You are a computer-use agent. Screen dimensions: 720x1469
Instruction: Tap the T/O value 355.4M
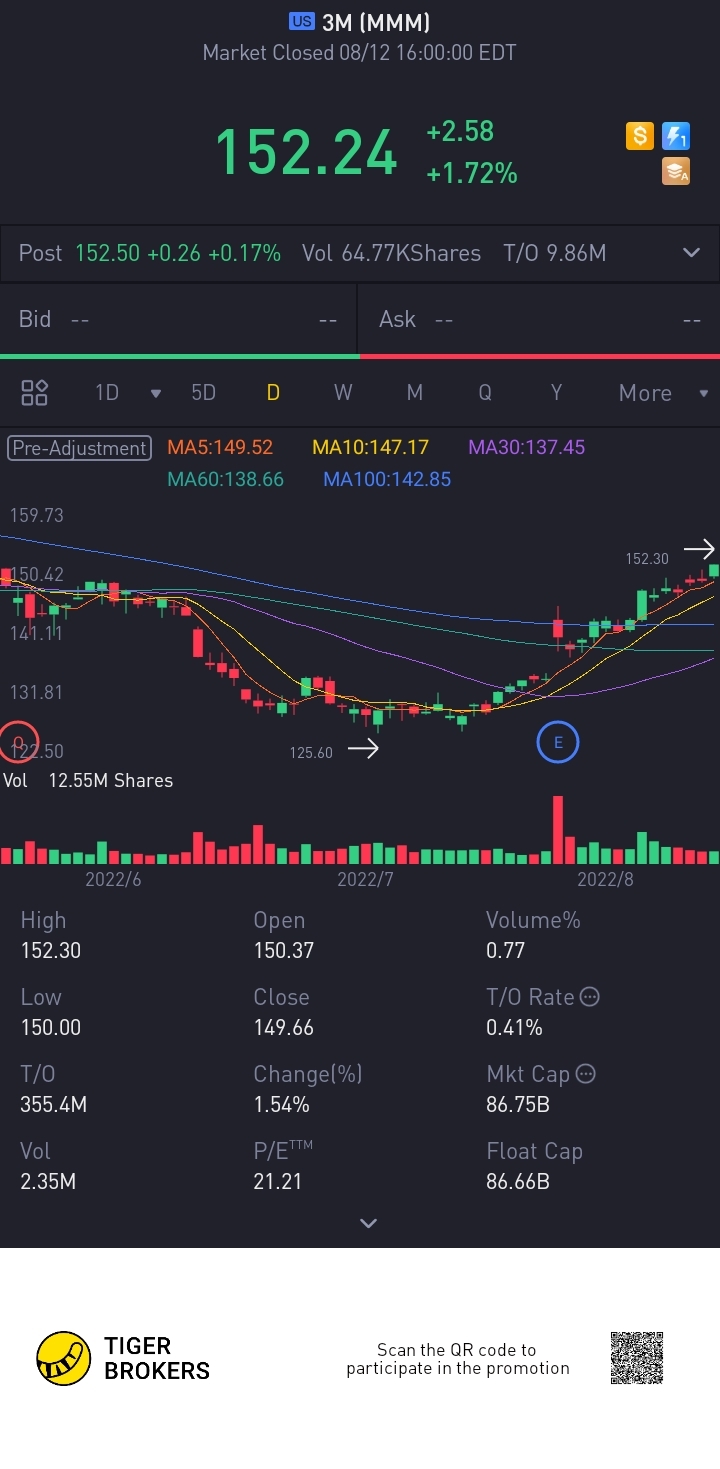54,1104
